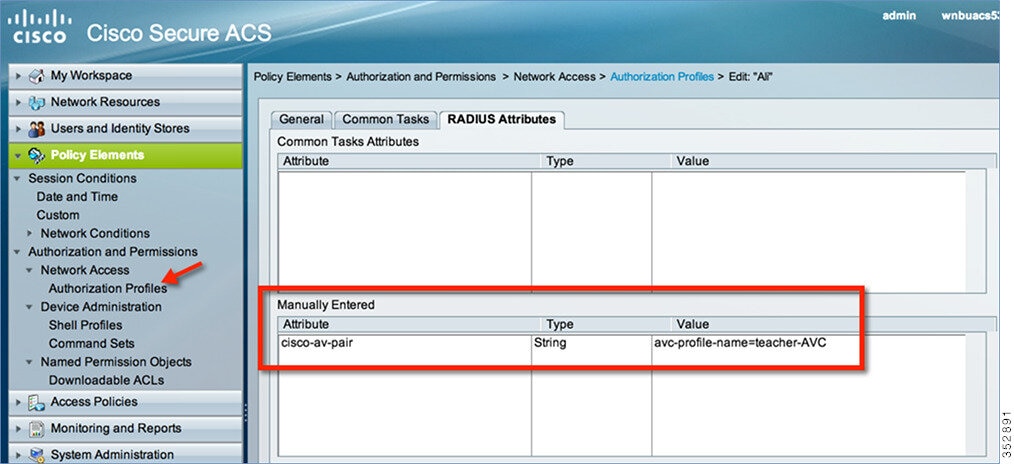
Task: Click the My Workspace icon
Action: click(x=37, y=76)
